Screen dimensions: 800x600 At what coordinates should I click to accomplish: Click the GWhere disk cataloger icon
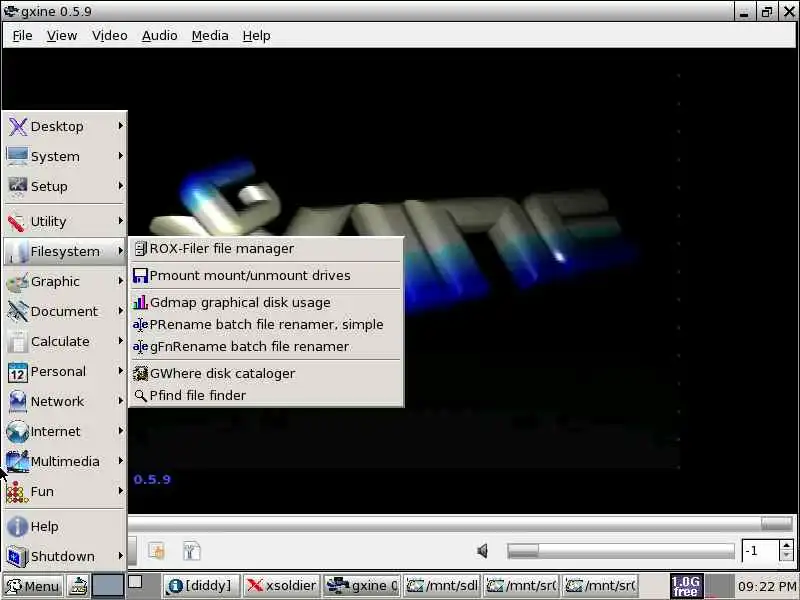(140, 373)
